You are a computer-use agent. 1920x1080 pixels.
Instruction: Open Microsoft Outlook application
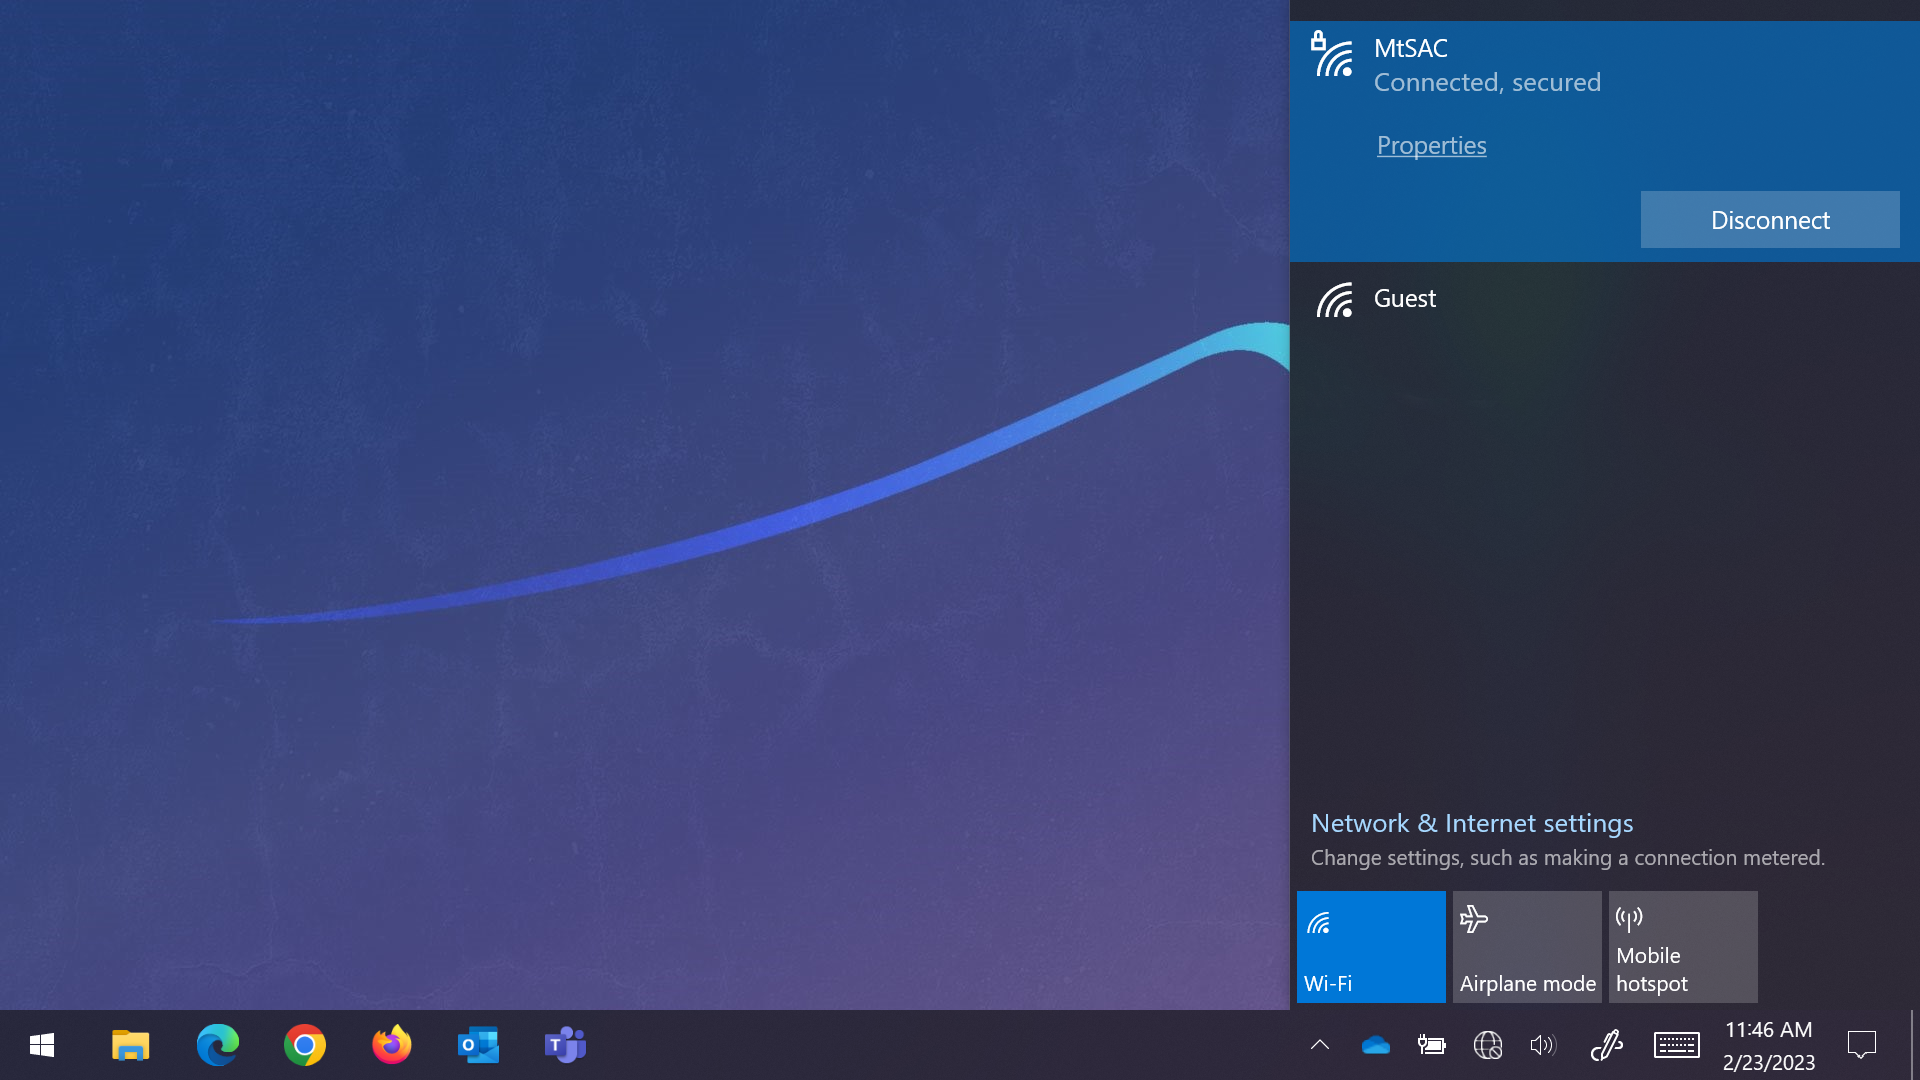(477, 1044)
